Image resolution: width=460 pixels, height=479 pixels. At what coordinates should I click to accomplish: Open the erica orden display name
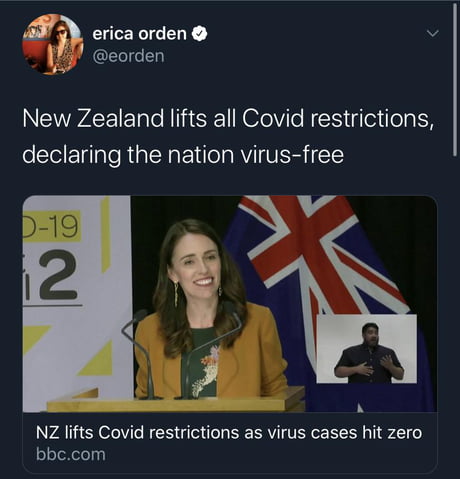pyautogui.click(x=139, y=33)
